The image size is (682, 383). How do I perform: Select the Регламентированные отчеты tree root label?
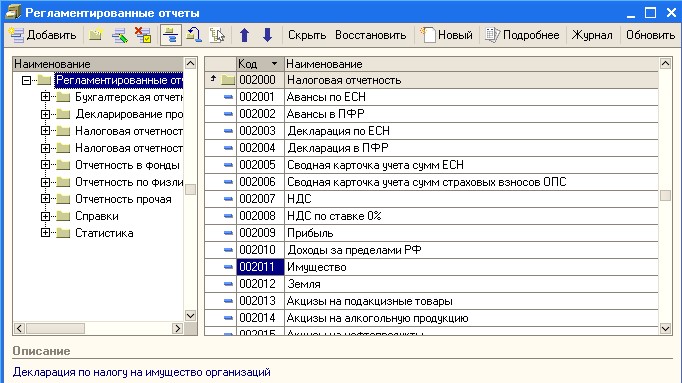(x=119, y=80)
